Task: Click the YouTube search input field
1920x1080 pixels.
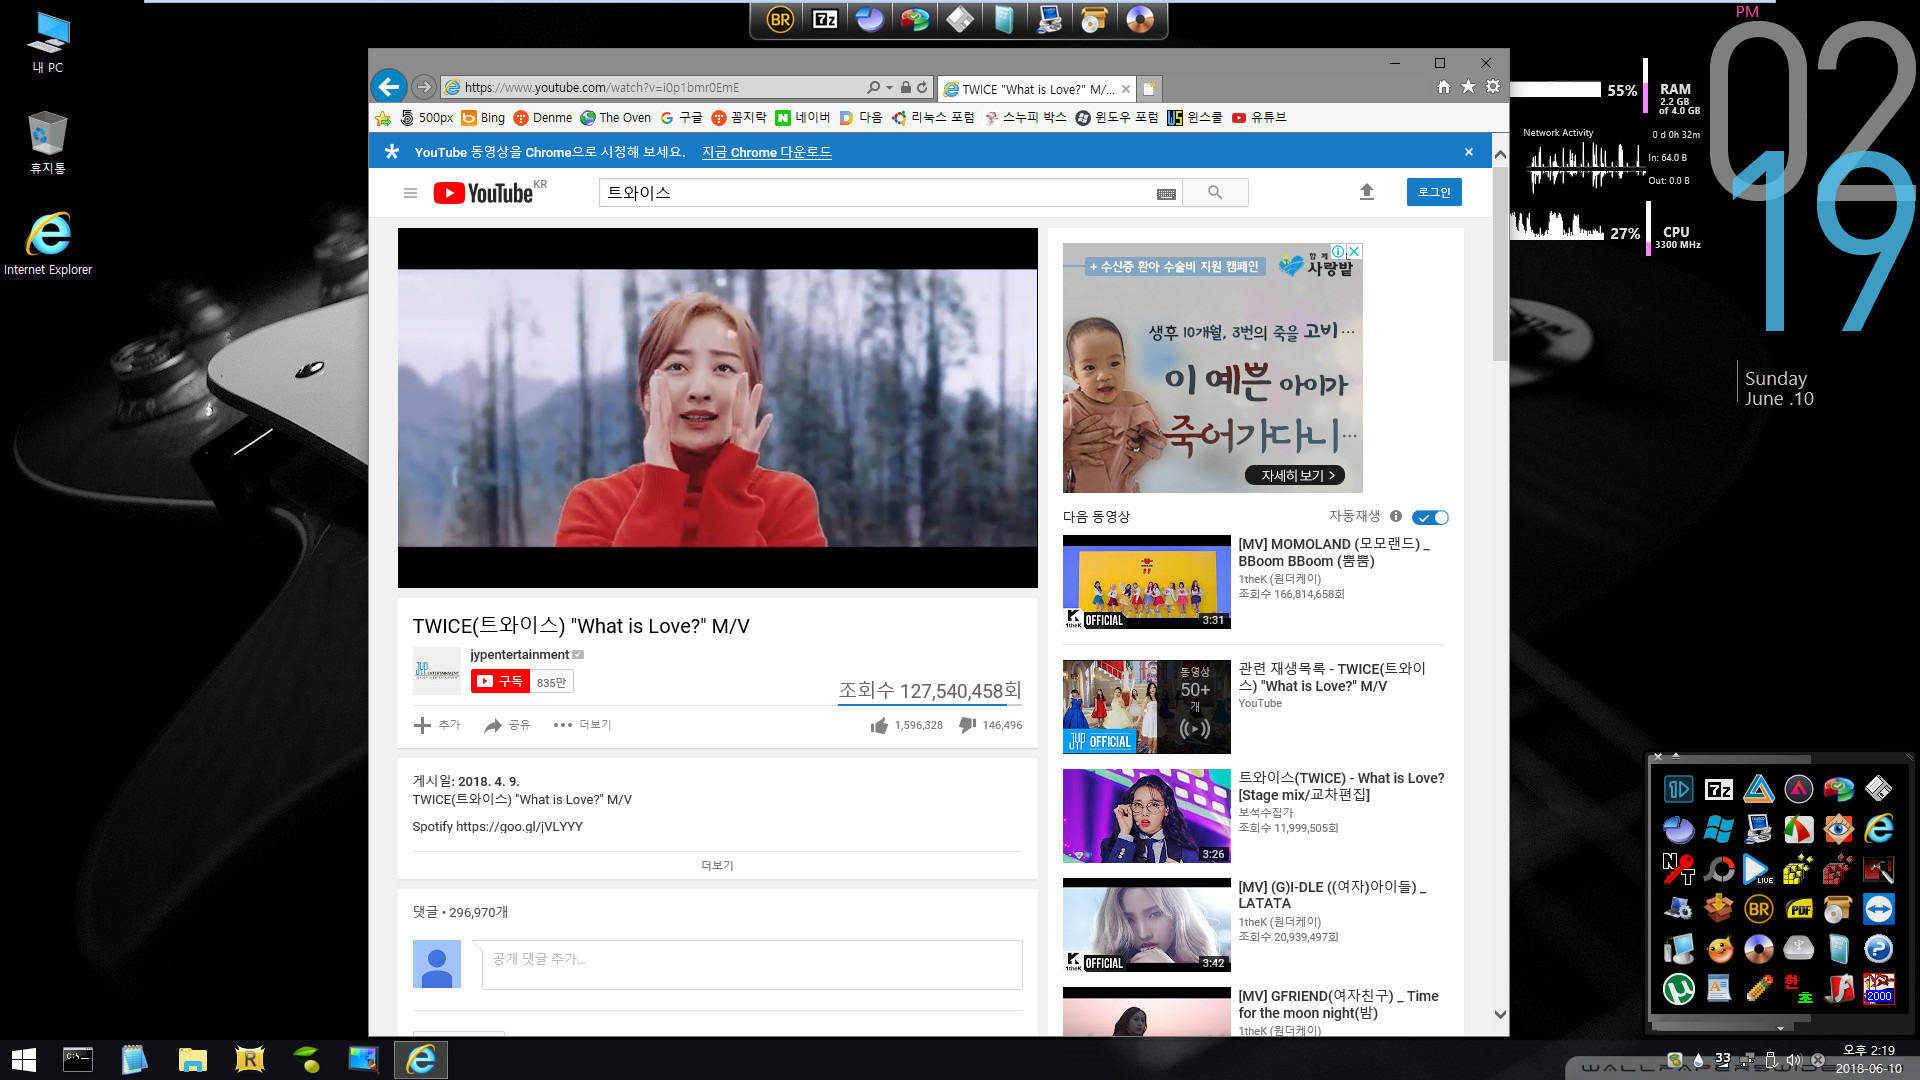Action: (x=876, y=193)
